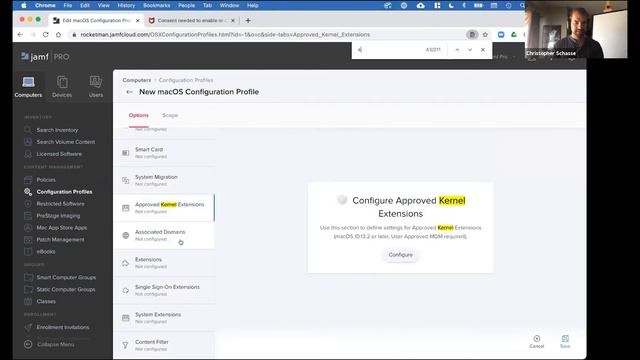This screenshot has height=360, width=640.
Task: Select the Extensions payload
Action: click(x=164, y=263)
